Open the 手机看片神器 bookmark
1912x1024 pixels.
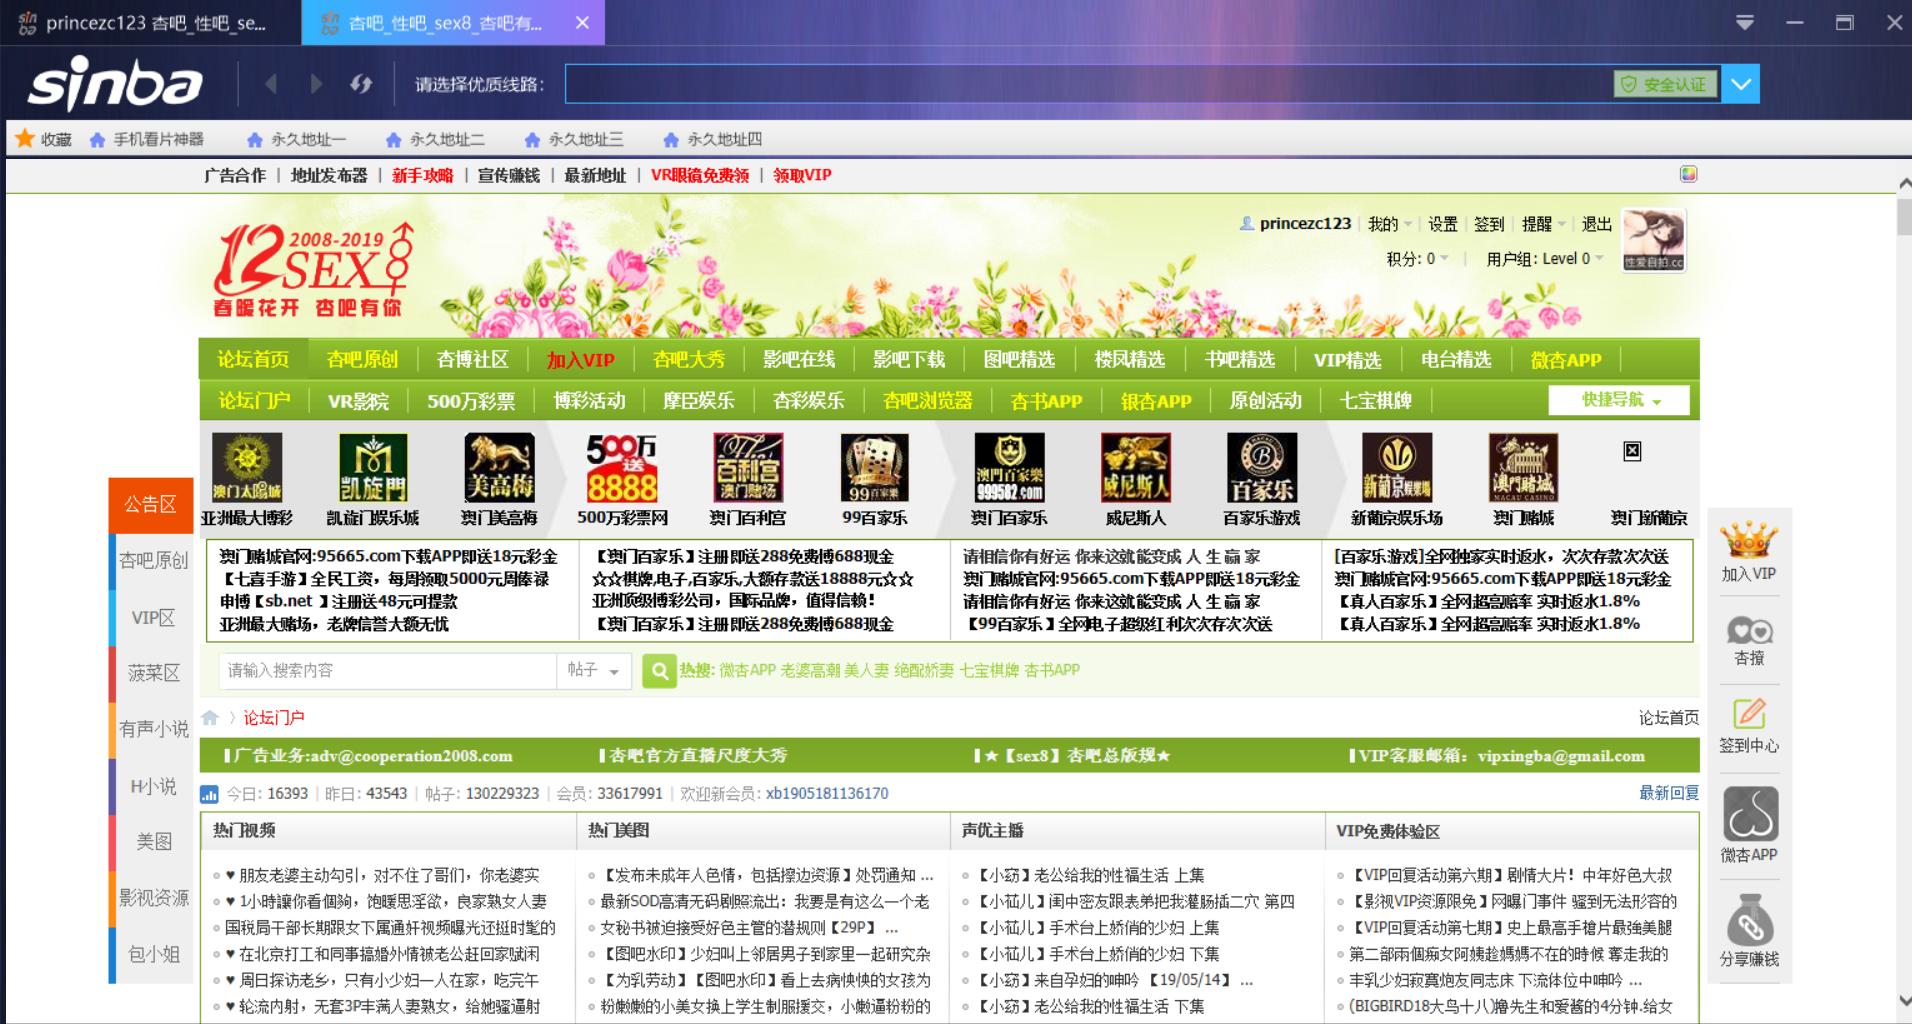click(147, 139)
